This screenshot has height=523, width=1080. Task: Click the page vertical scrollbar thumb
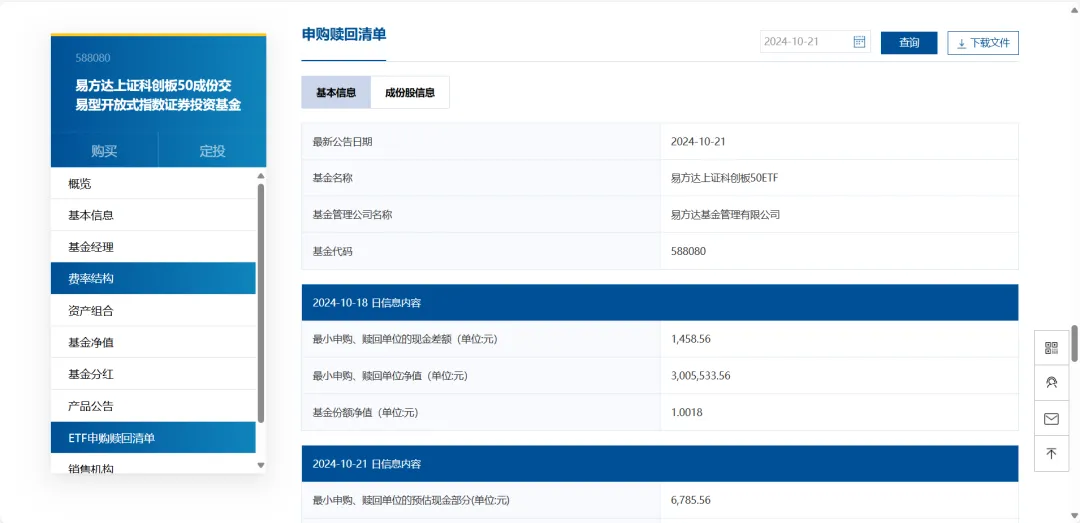click(1074, 344)
